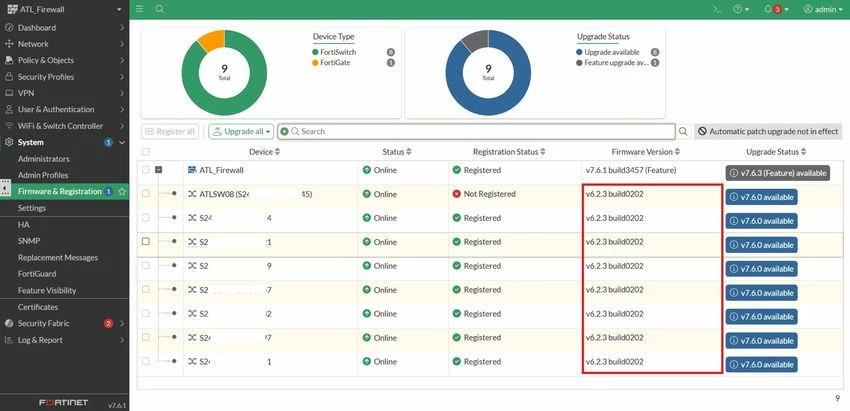Open the Network menu
This screenshot has width=850, height=411.
click(x=65, y=44)
